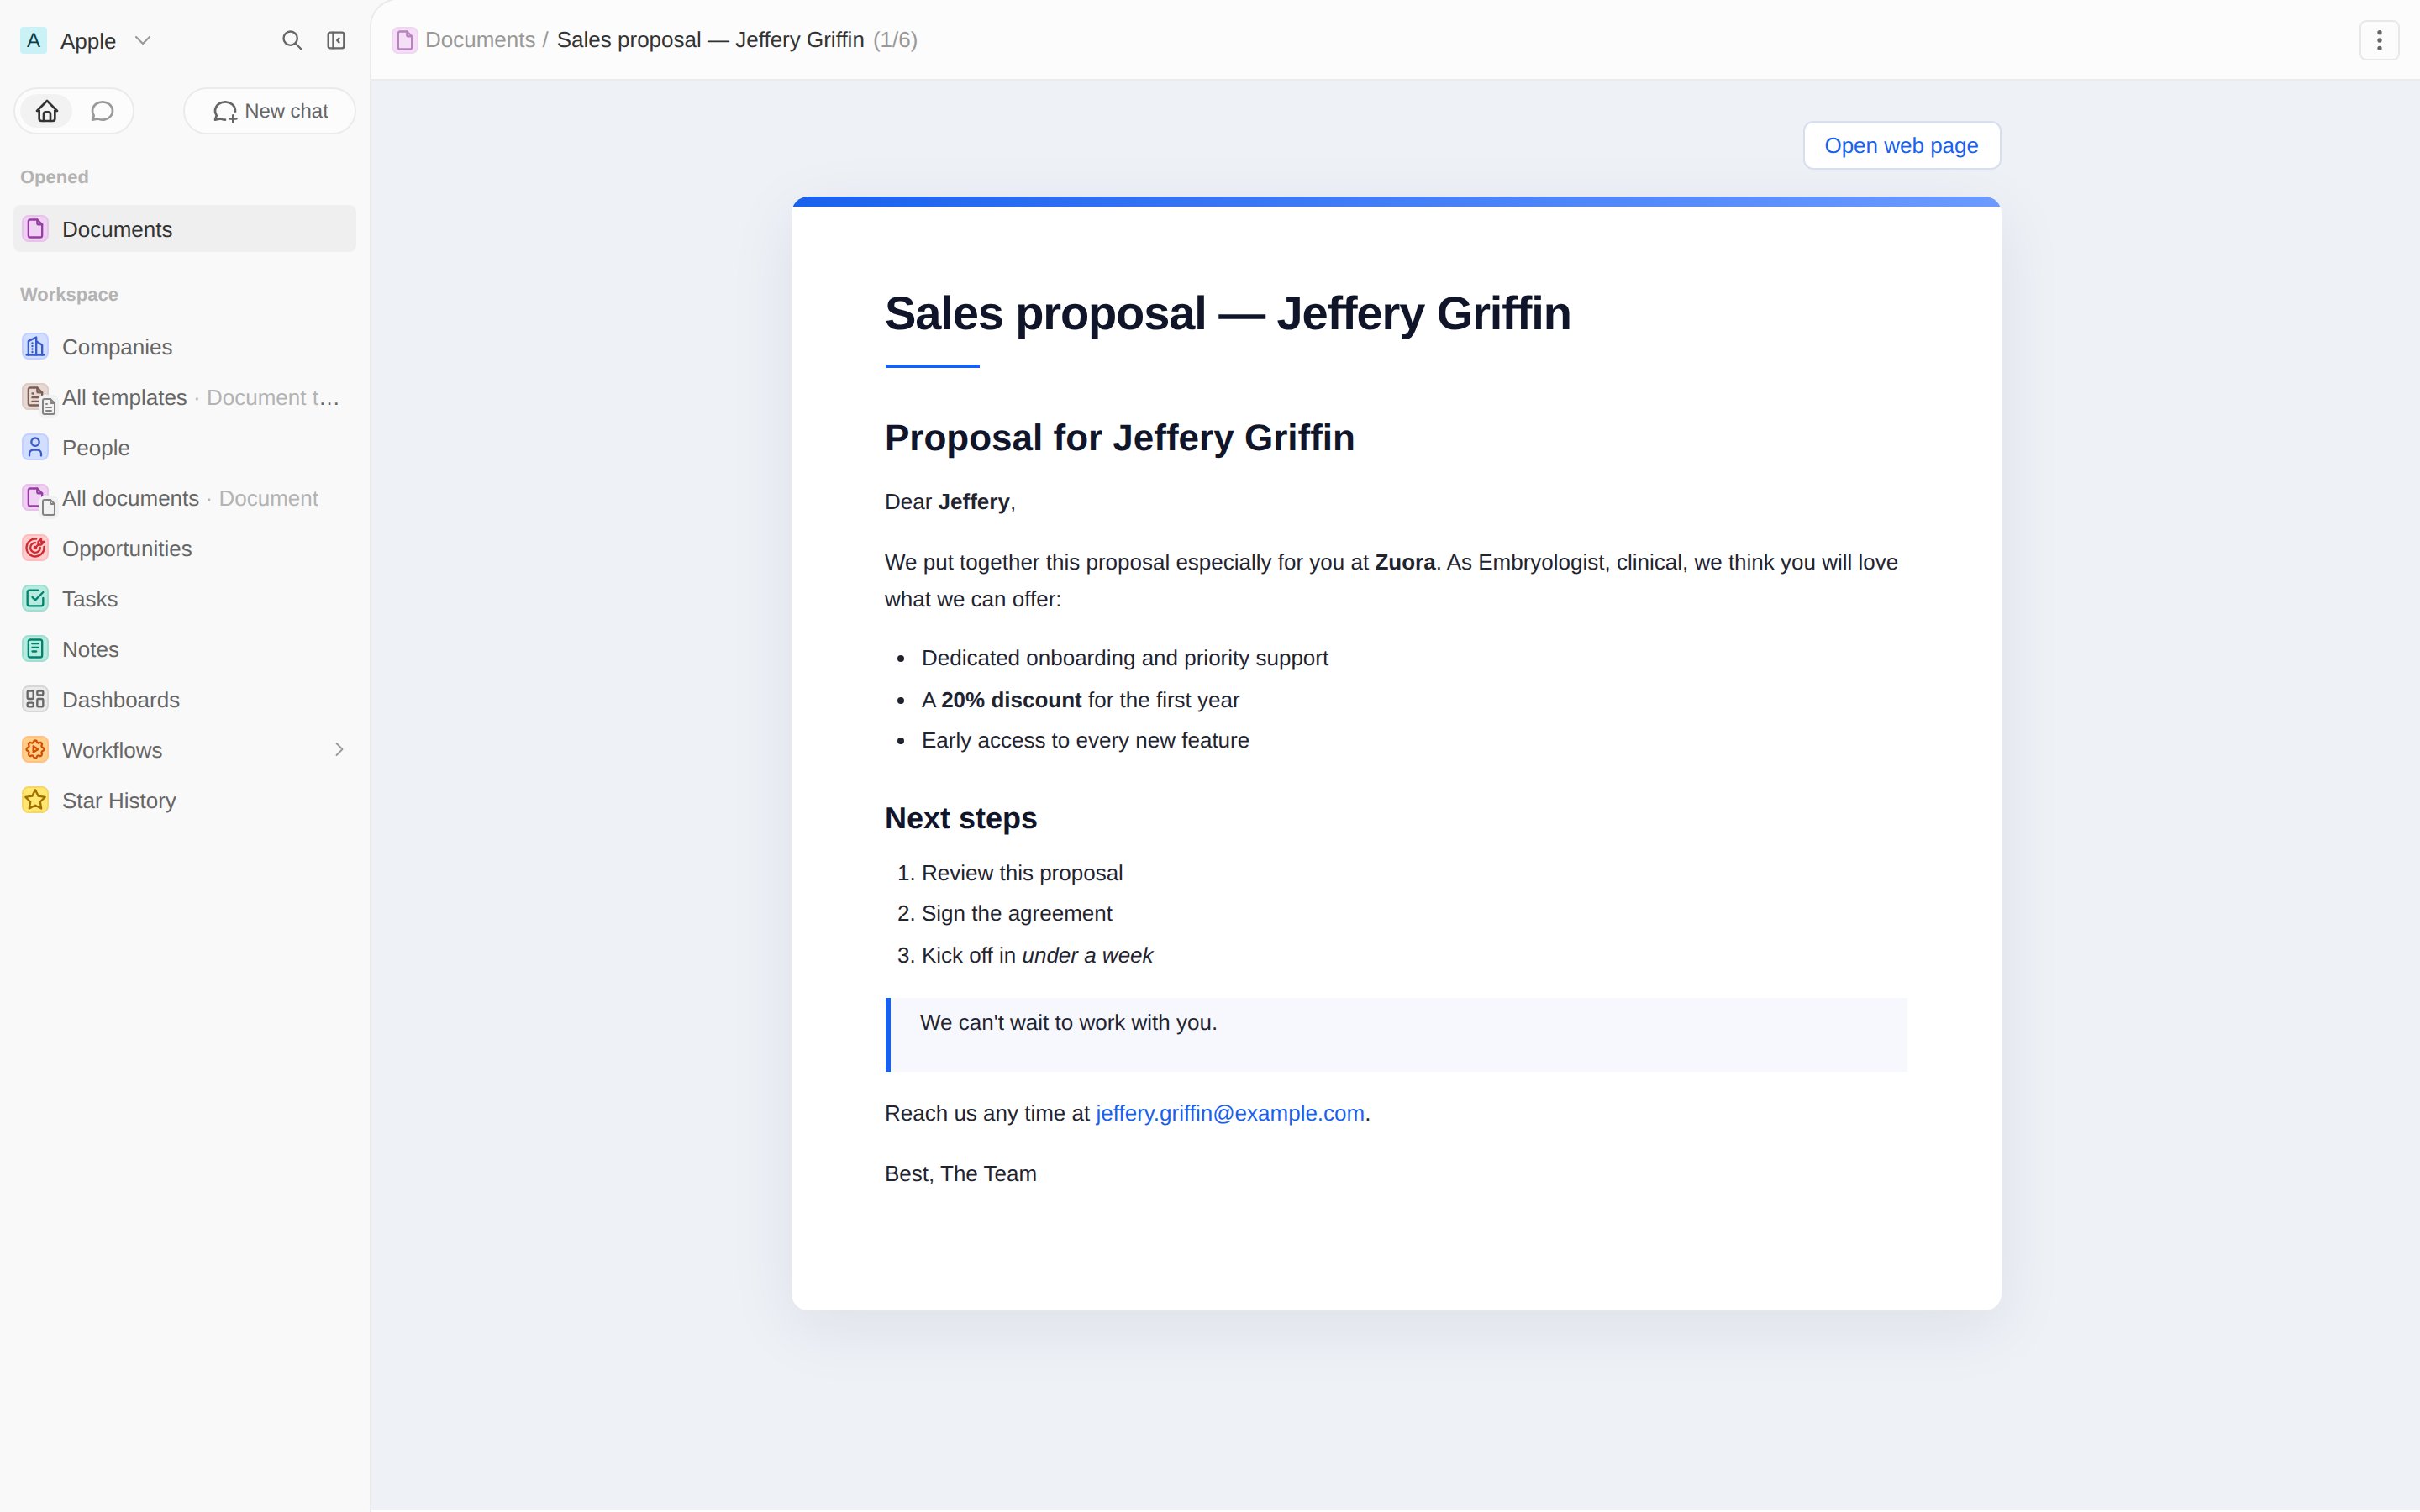This screenshot has width=2420, height=1512.
Task: Click the '20% discount' bullet
Action: point(1080,700)
